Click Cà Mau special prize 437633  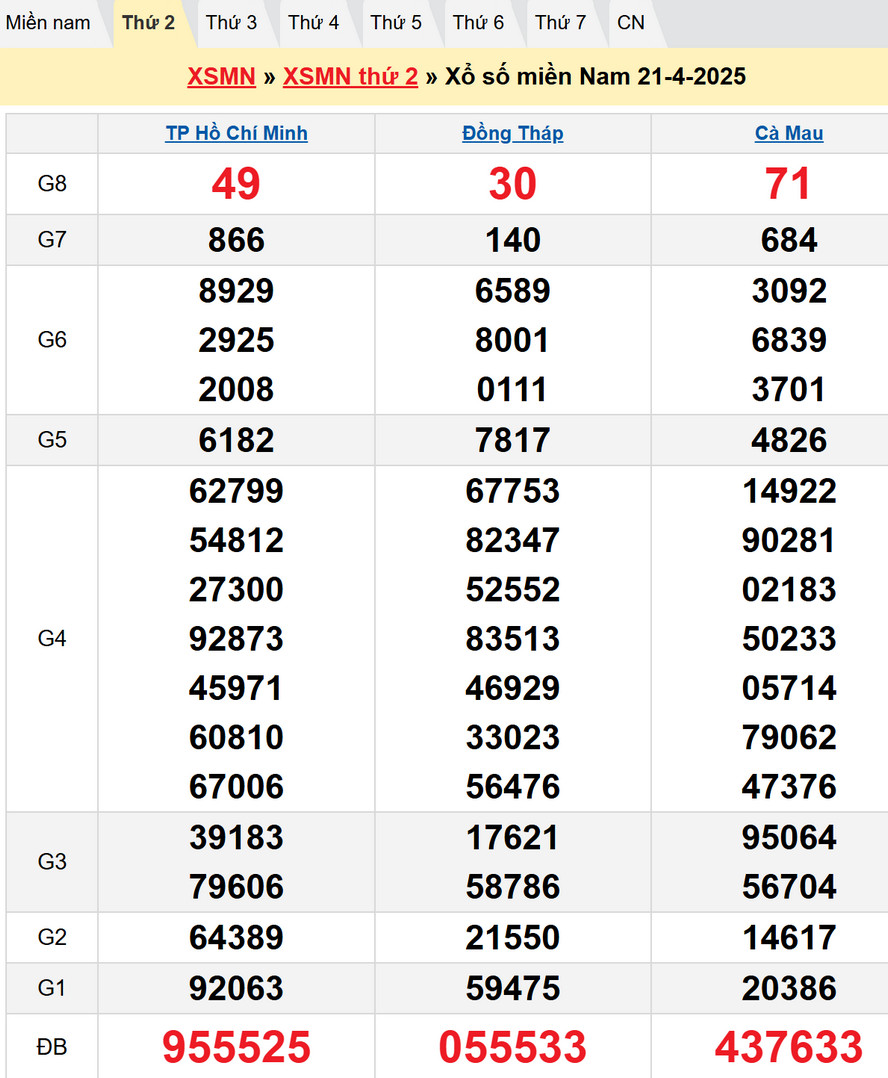(789, 1047)
